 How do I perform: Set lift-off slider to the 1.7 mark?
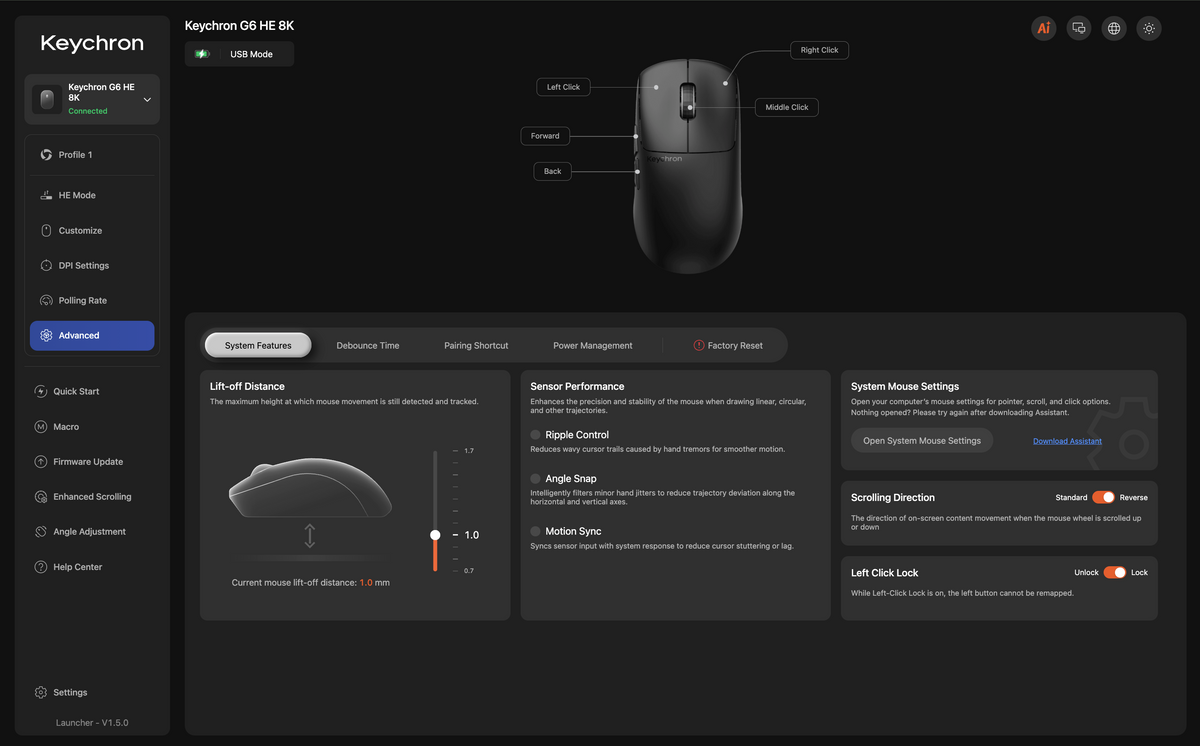tap(435, 451)
